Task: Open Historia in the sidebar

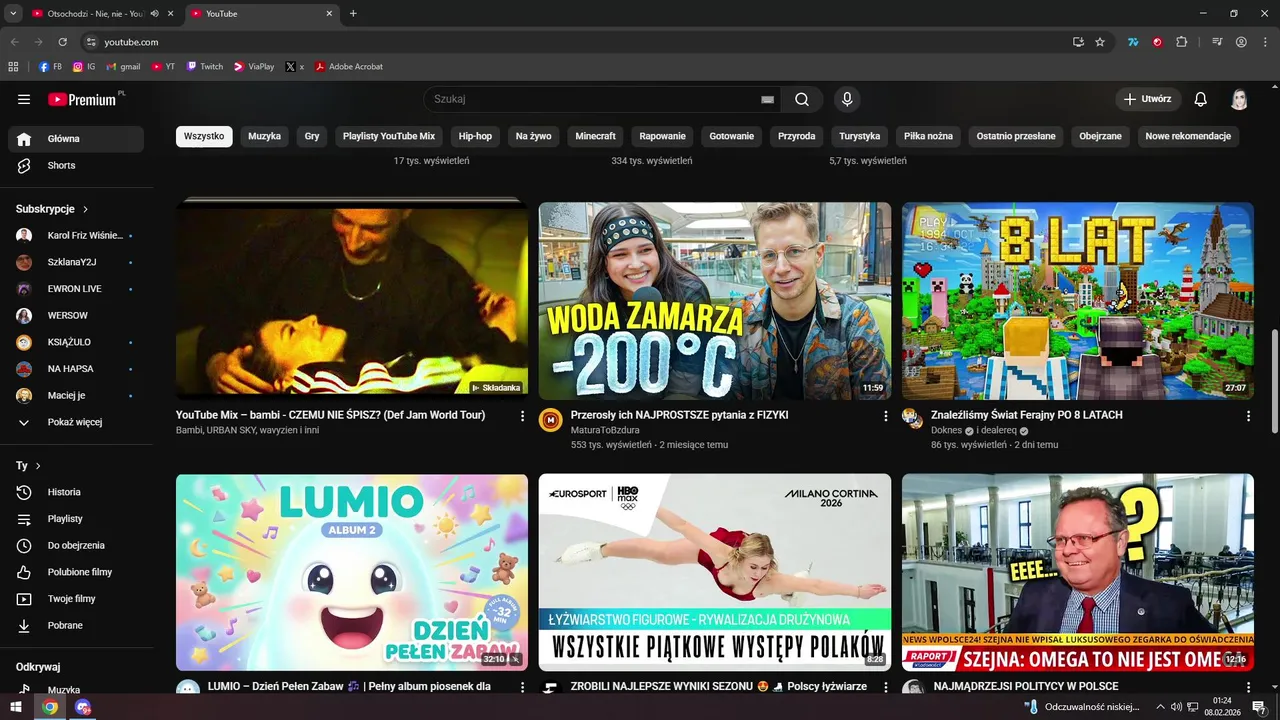Action: [76, 492]
